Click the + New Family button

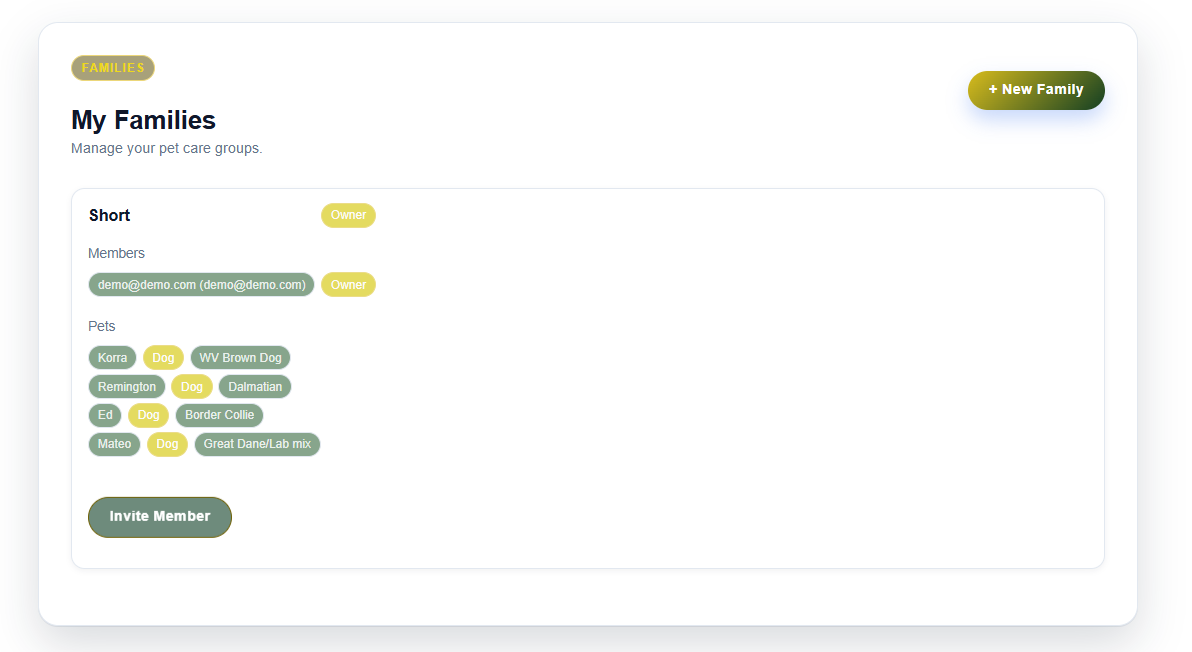1035,90
